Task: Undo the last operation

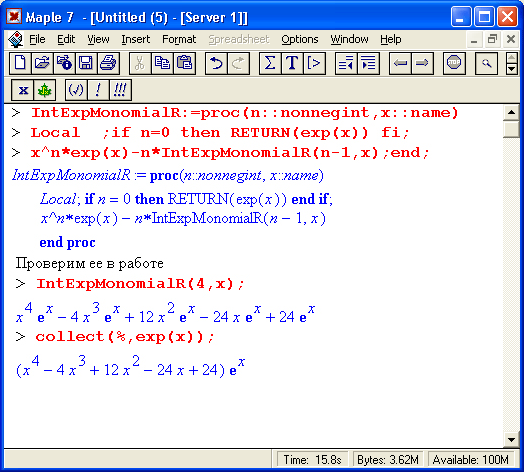Action: (216, 63)
